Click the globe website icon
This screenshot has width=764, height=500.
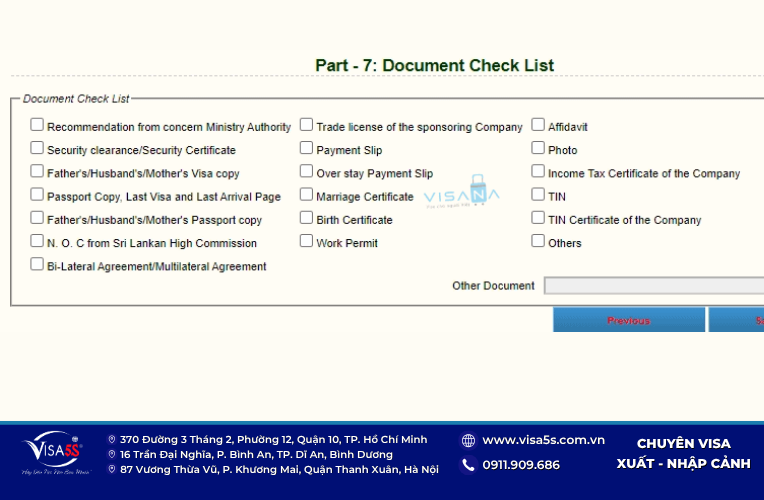coord(468,441)
